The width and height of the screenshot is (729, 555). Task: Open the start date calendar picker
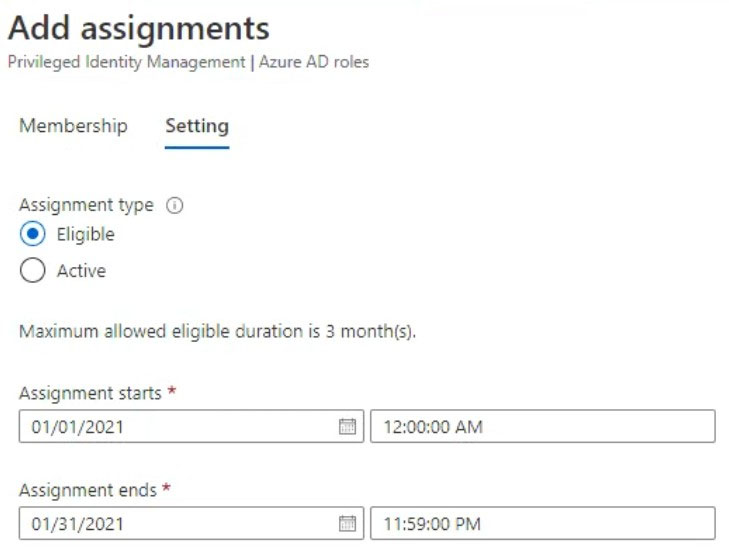click(347, 426)
